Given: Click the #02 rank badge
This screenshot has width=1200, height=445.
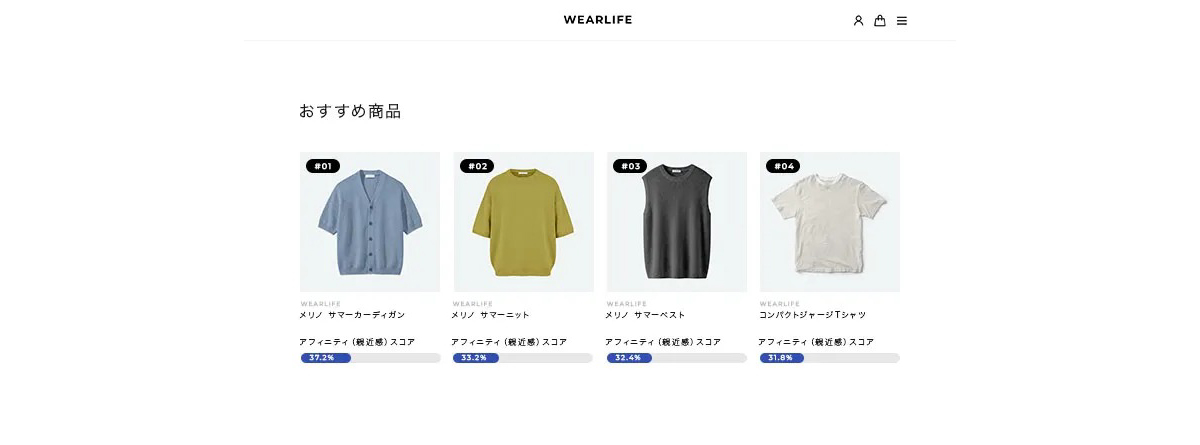Looking at the screenshot, I should (x=477, y=166).
